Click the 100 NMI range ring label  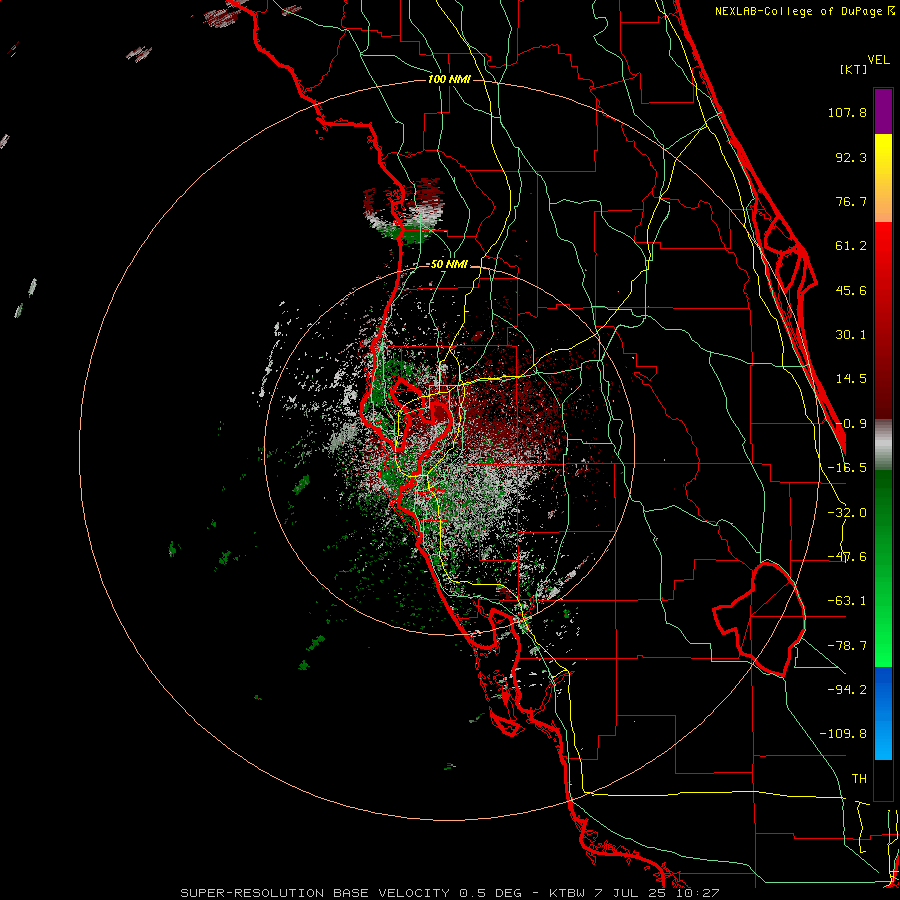[x=449, y=79]
